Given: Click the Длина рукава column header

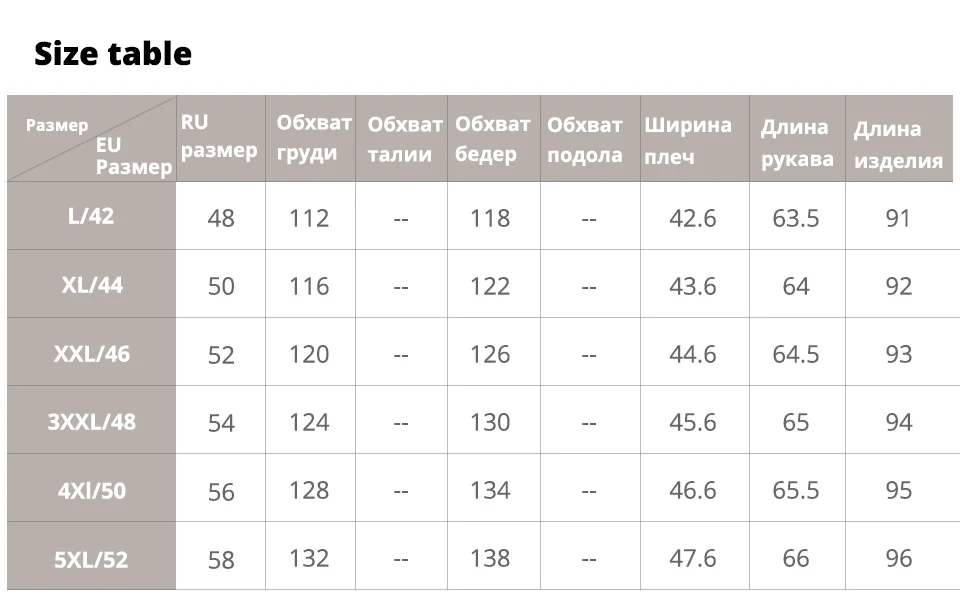Looking at the screenshot, I should coord(795,142).
